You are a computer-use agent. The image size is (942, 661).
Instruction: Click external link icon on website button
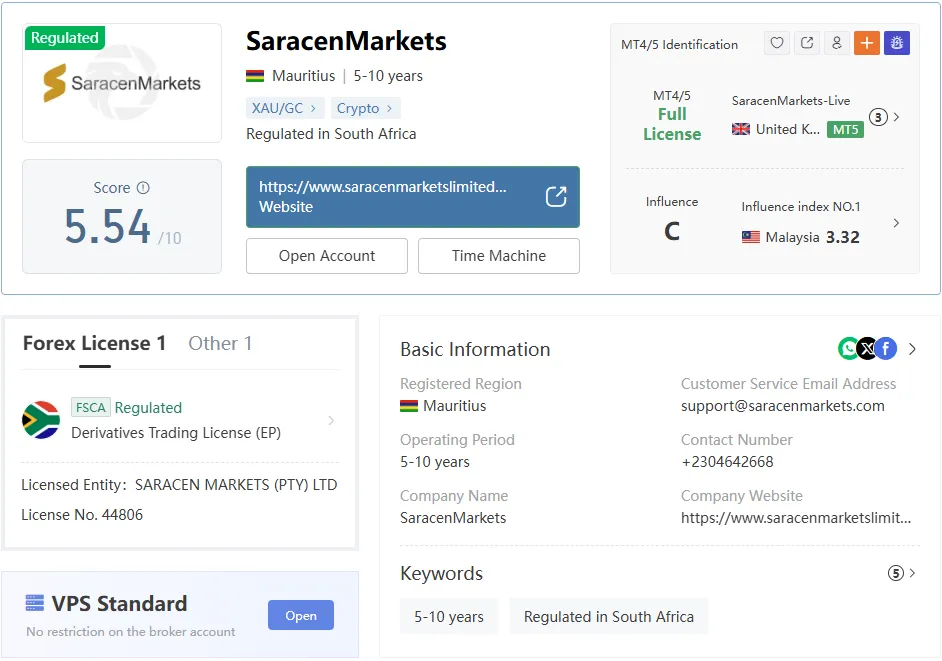(556, 196)
